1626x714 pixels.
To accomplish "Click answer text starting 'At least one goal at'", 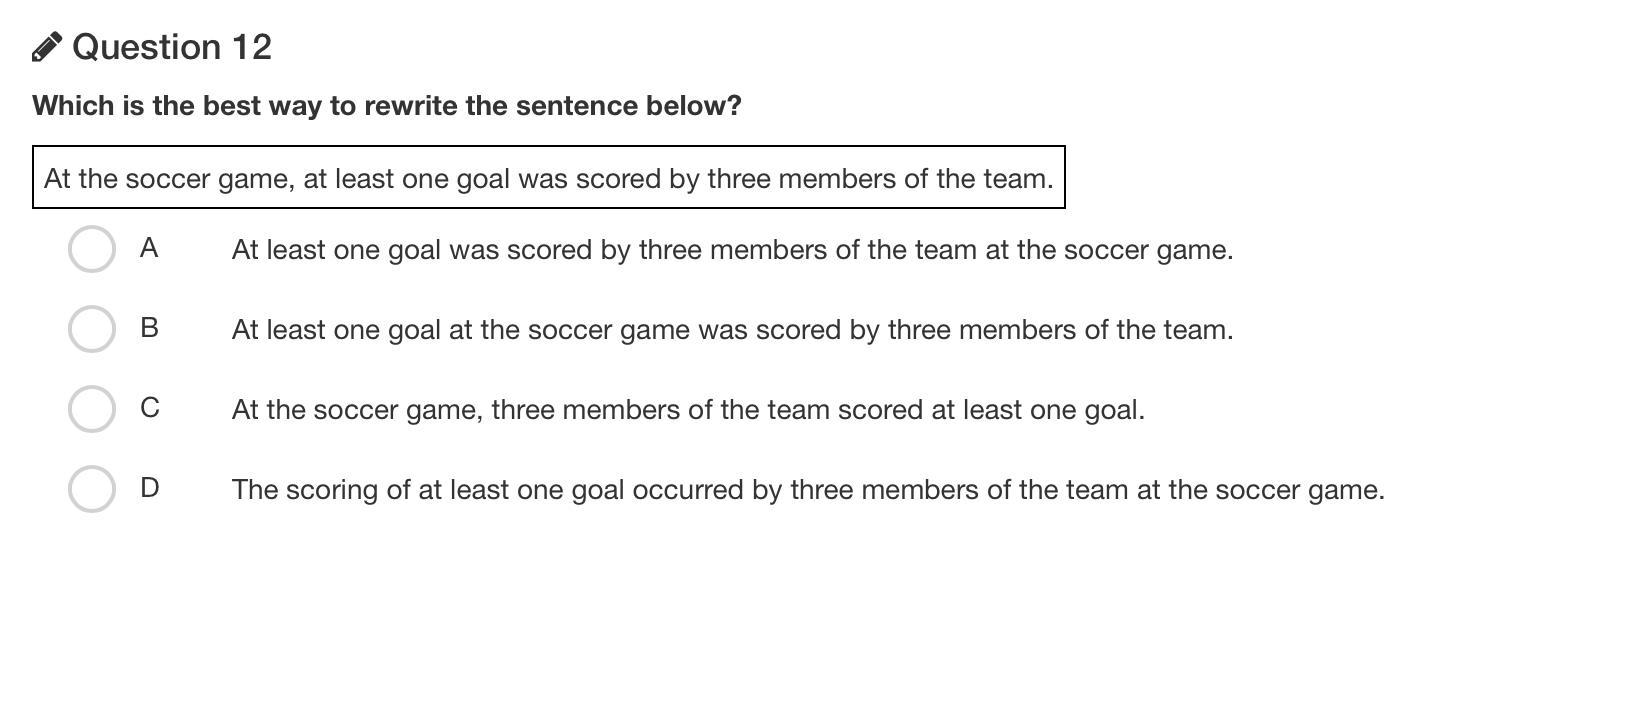I will [x=732, y=330].
